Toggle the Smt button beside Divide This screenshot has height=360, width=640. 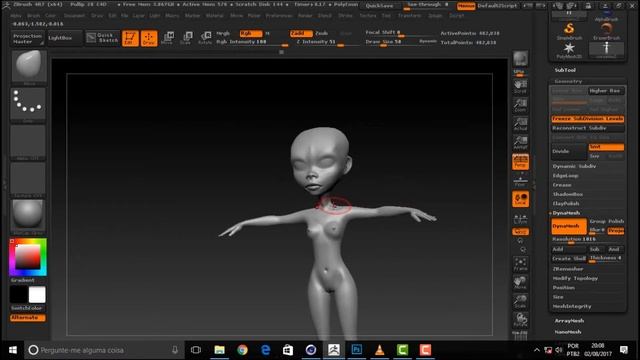606,147
